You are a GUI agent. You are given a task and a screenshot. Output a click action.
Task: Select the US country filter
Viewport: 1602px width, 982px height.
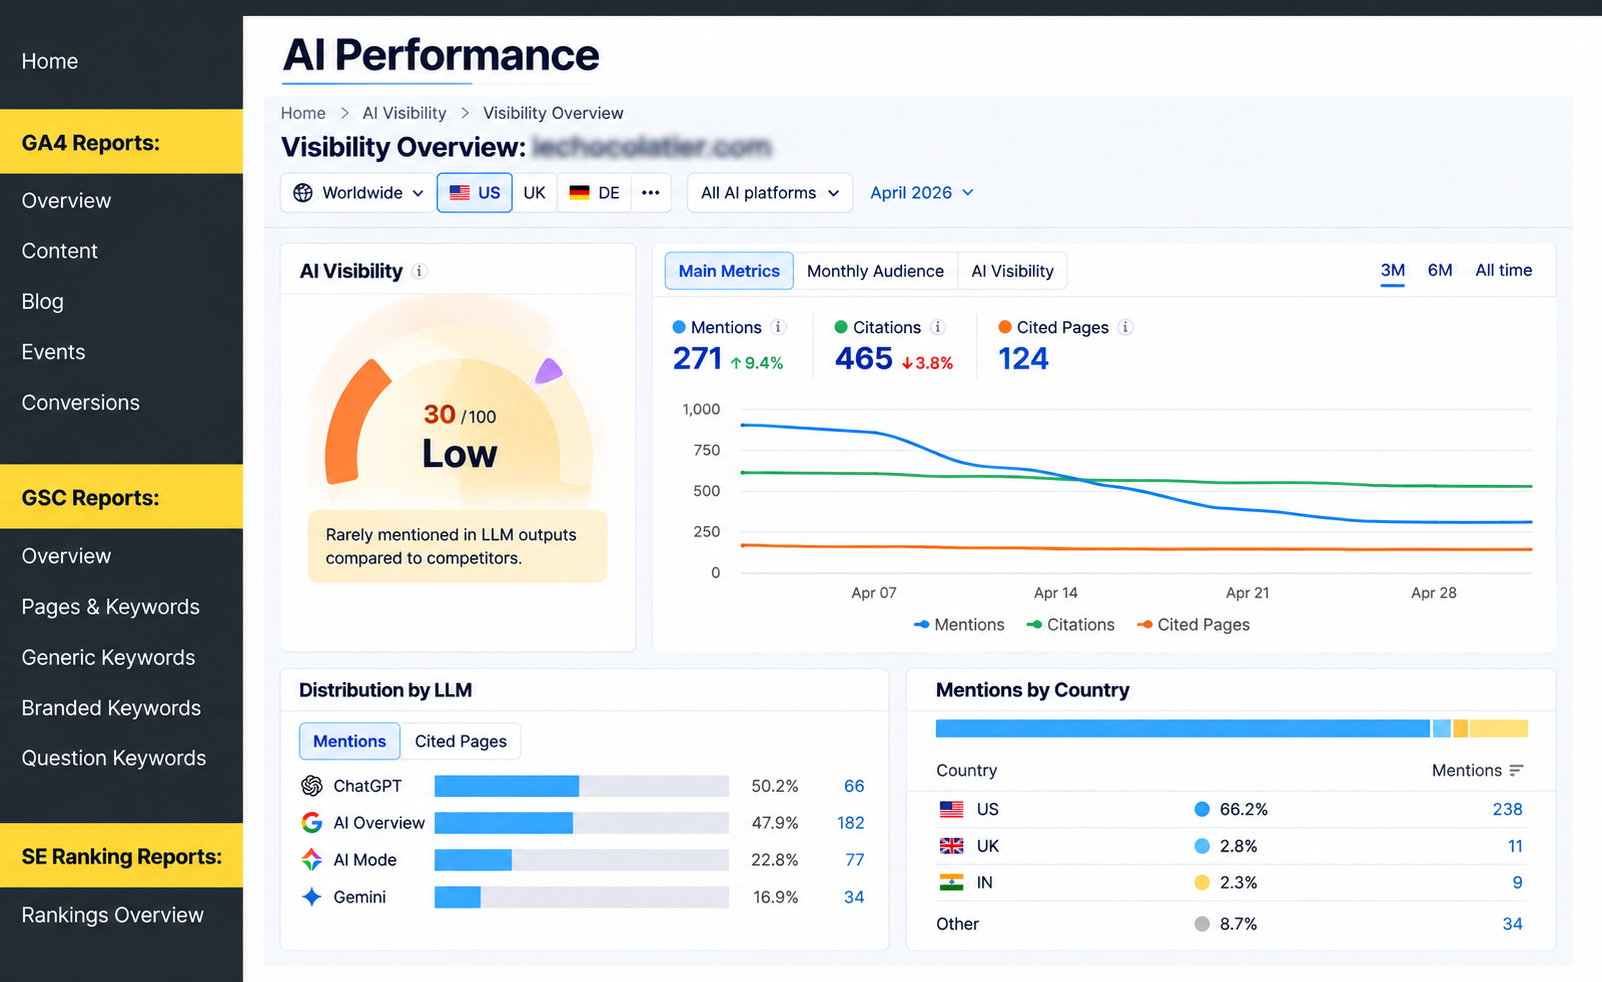pyautogui.click(x=475, y=193)
